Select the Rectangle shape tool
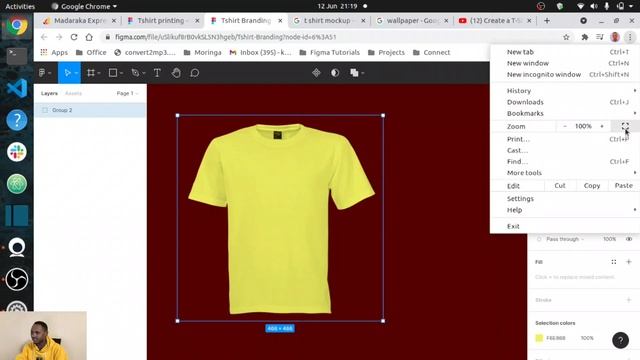Image resolution: width=640 pixels, height=360 pixels. pyautogui.click(x=113, y=73)
